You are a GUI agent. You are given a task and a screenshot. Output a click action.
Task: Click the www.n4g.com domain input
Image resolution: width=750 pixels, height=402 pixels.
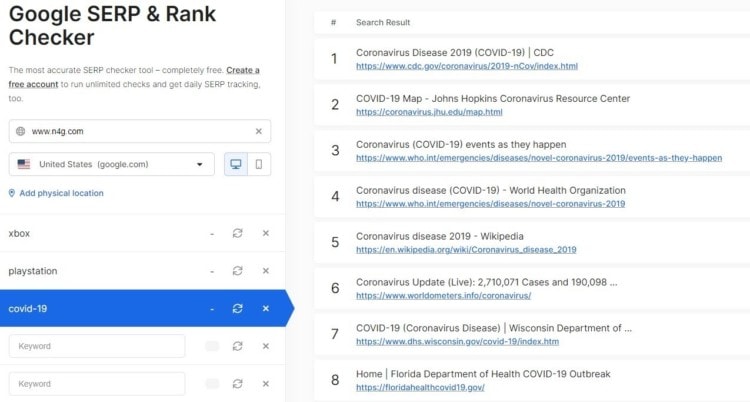(x=140, y=131)
